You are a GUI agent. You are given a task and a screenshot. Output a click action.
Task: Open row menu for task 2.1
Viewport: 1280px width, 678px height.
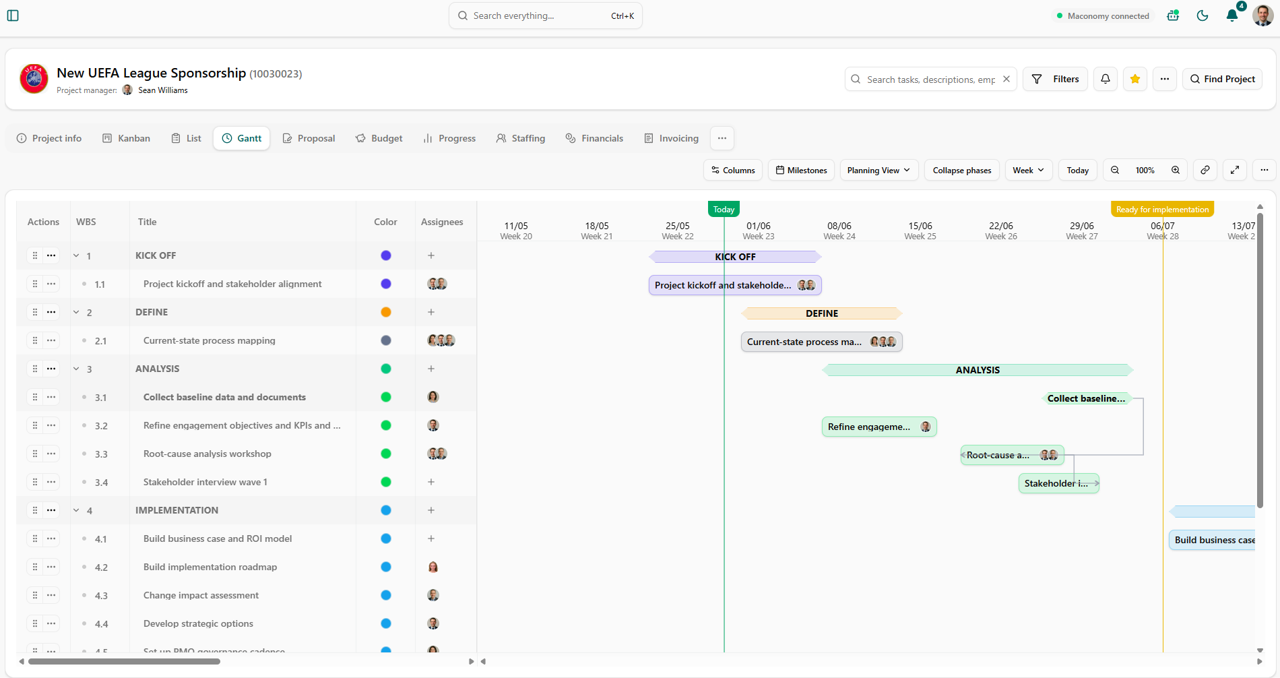(51, 340)
